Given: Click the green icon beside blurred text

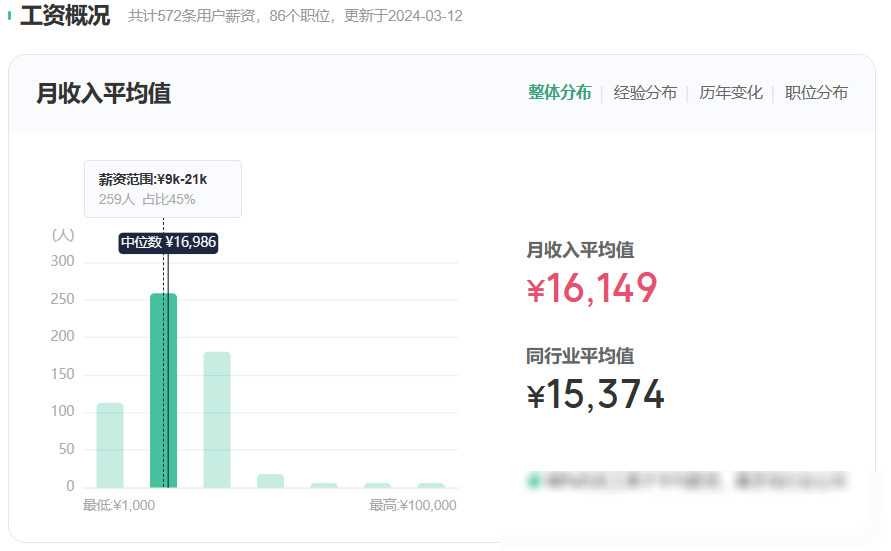Looking at the screenshot, I should 533,481.
